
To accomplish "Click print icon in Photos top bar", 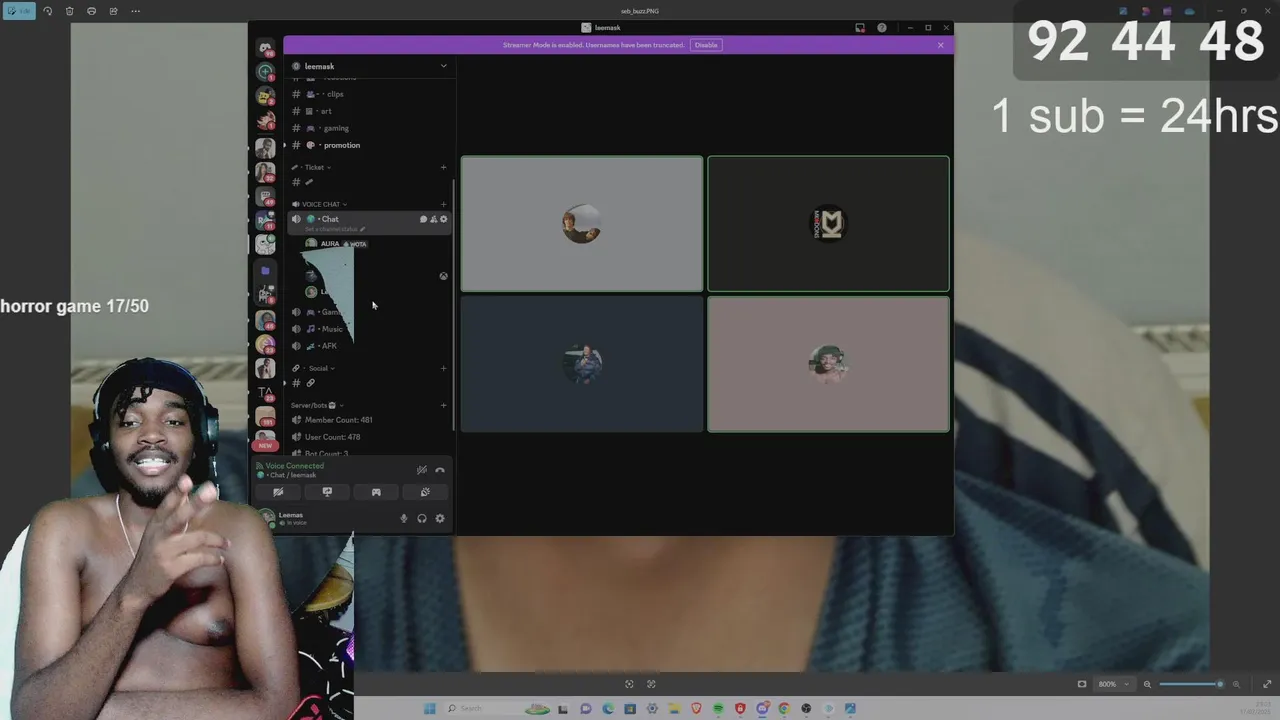I will point(91,11).
